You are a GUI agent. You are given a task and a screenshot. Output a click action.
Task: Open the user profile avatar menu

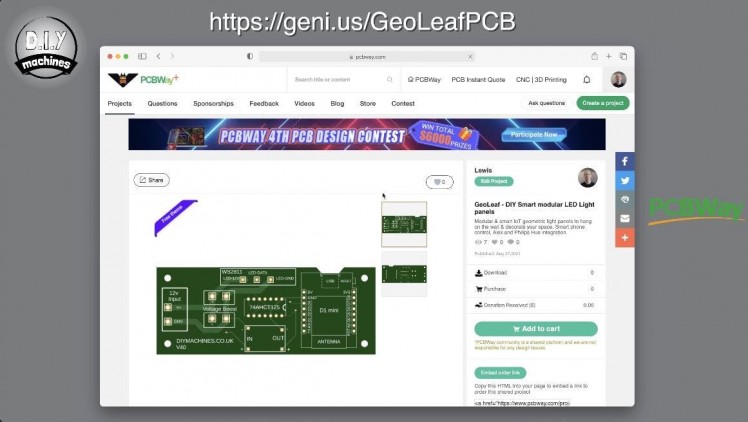coord(618,80)
